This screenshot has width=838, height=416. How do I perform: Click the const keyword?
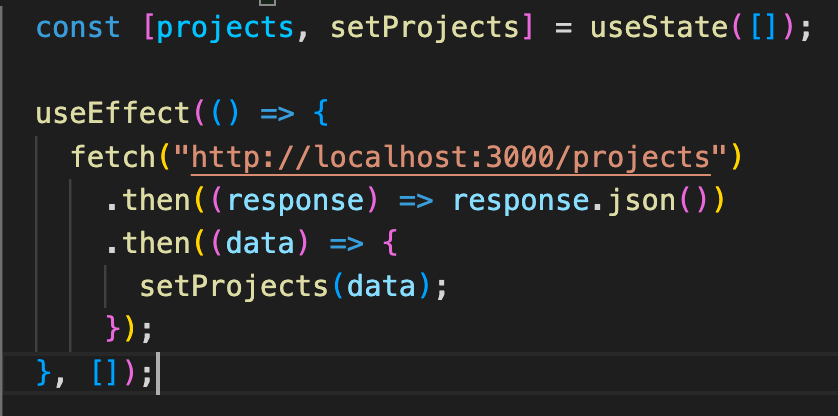pyautogui.click(x=78, y=27)
